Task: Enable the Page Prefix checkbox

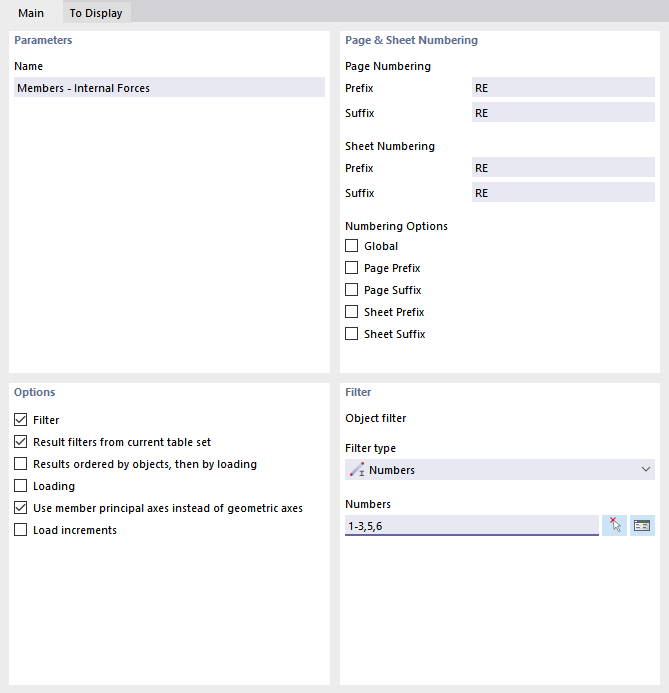Action: click(351, 268)
